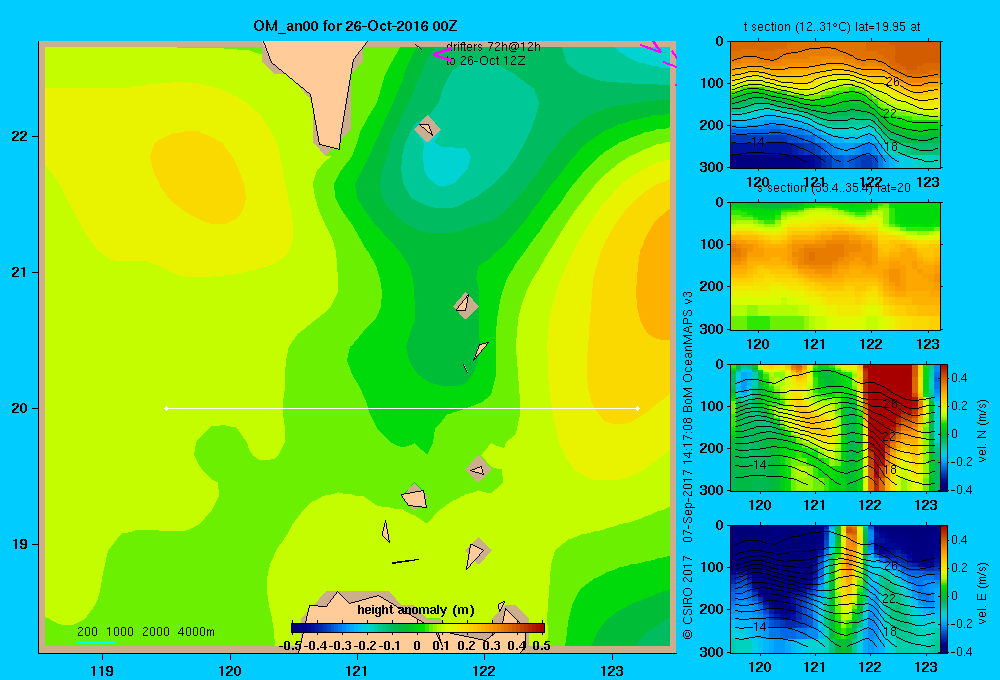Image resolution: width=1000 pixels, height=680 pixels.
Task: Click the "26" isotherm label in temperature section
Action: click(x=892, y=82)
